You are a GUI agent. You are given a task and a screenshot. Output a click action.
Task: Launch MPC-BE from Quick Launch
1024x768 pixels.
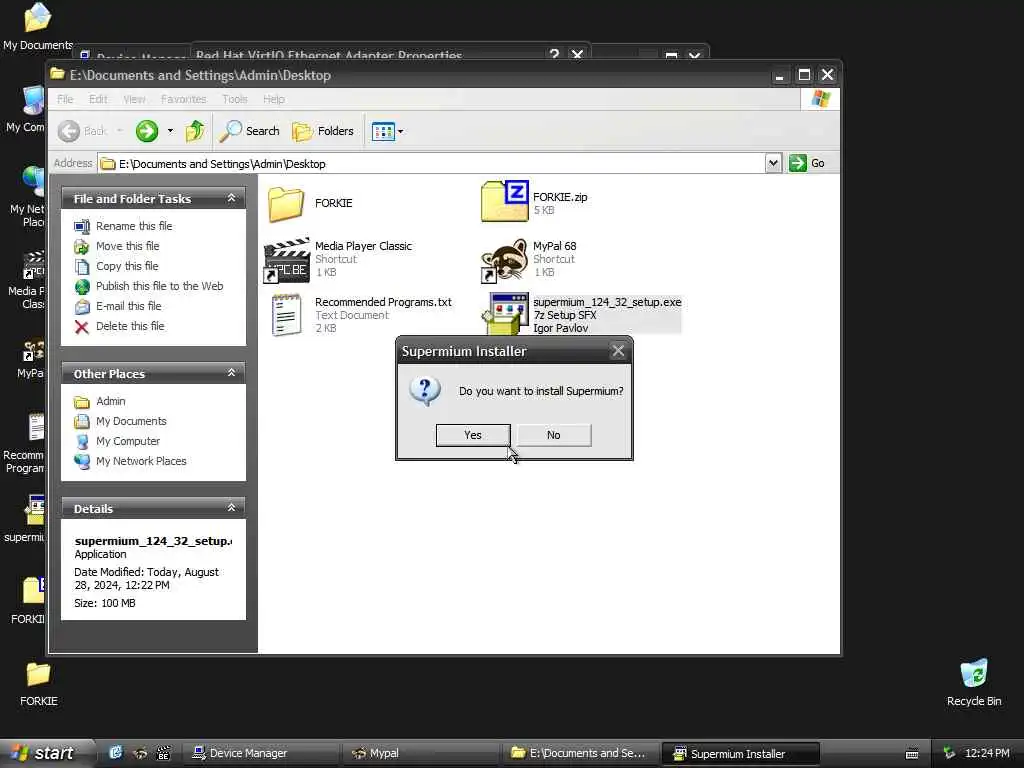[x=163, y=753]
